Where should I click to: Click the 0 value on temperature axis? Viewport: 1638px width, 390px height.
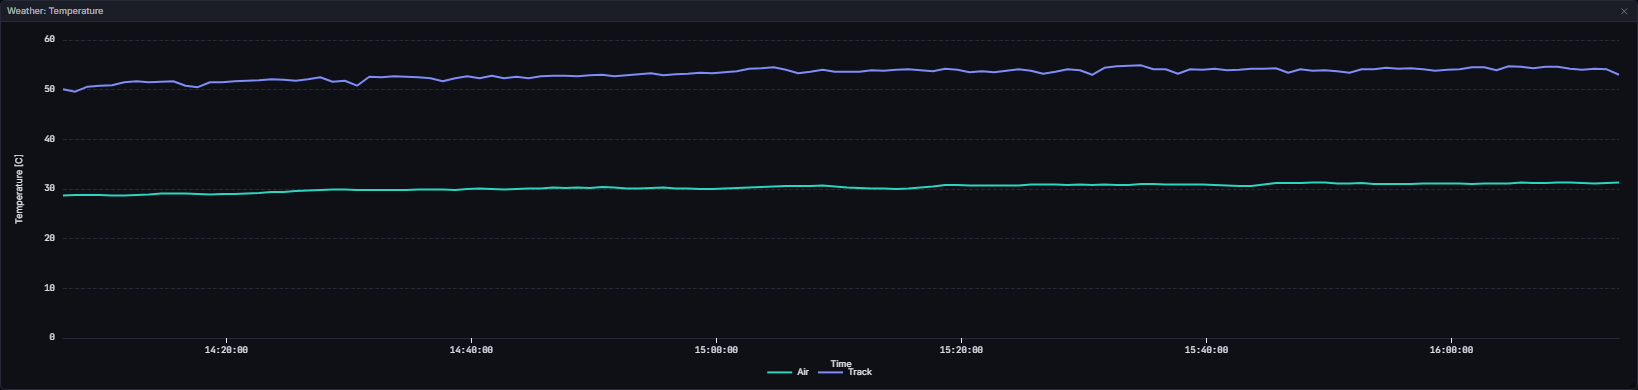pyautogui.click(x=52, y=337)
